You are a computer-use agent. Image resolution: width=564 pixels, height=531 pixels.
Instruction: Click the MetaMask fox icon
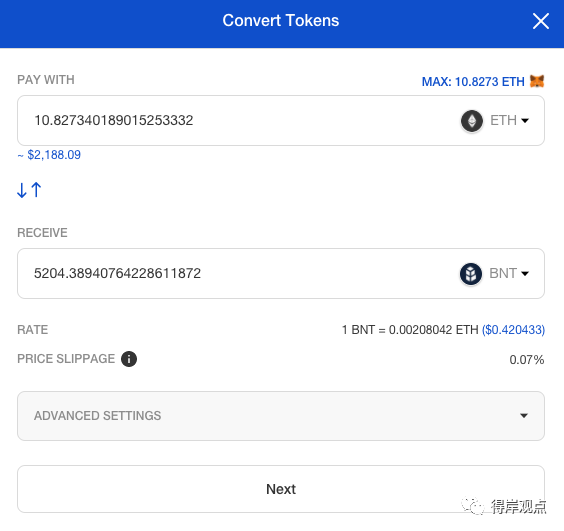tap(537, 81)
